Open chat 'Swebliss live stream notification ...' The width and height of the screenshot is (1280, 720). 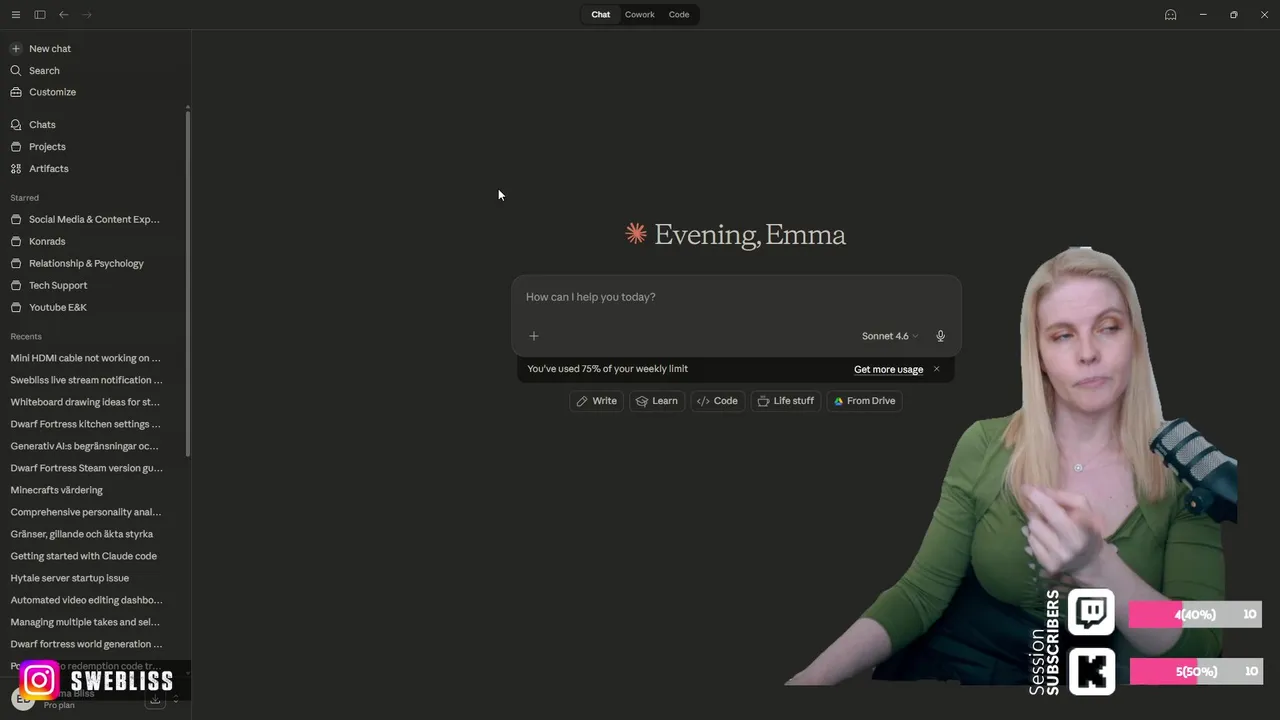coord(86,380)
